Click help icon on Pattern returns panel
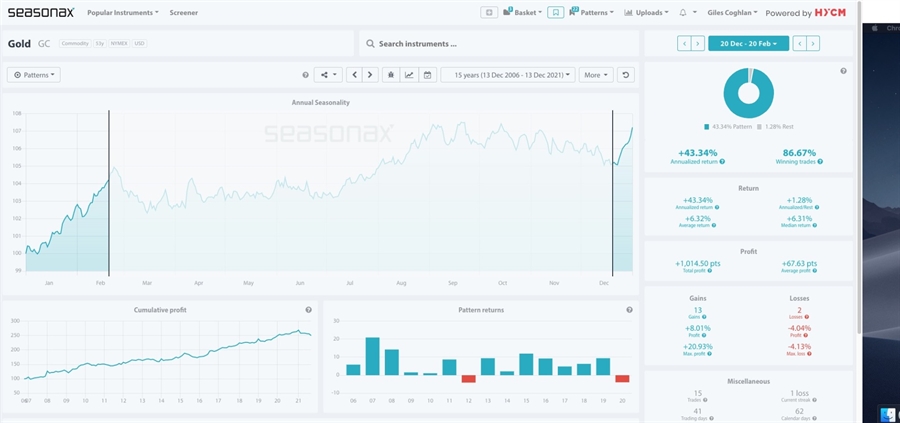The width and height of the screenshot is (900, 423). (x=629, y=310)
